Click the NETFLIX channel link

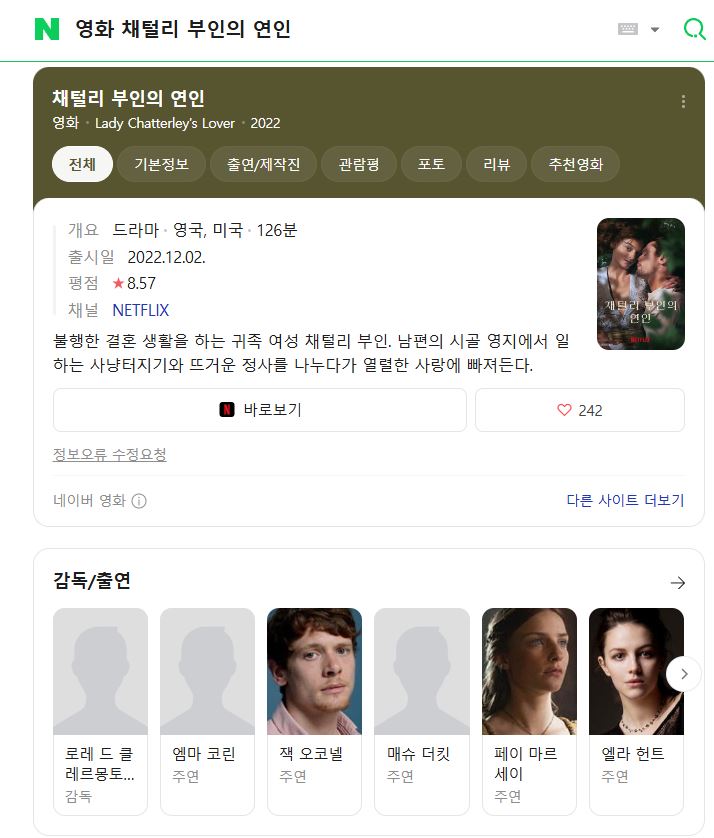point(141,310)
